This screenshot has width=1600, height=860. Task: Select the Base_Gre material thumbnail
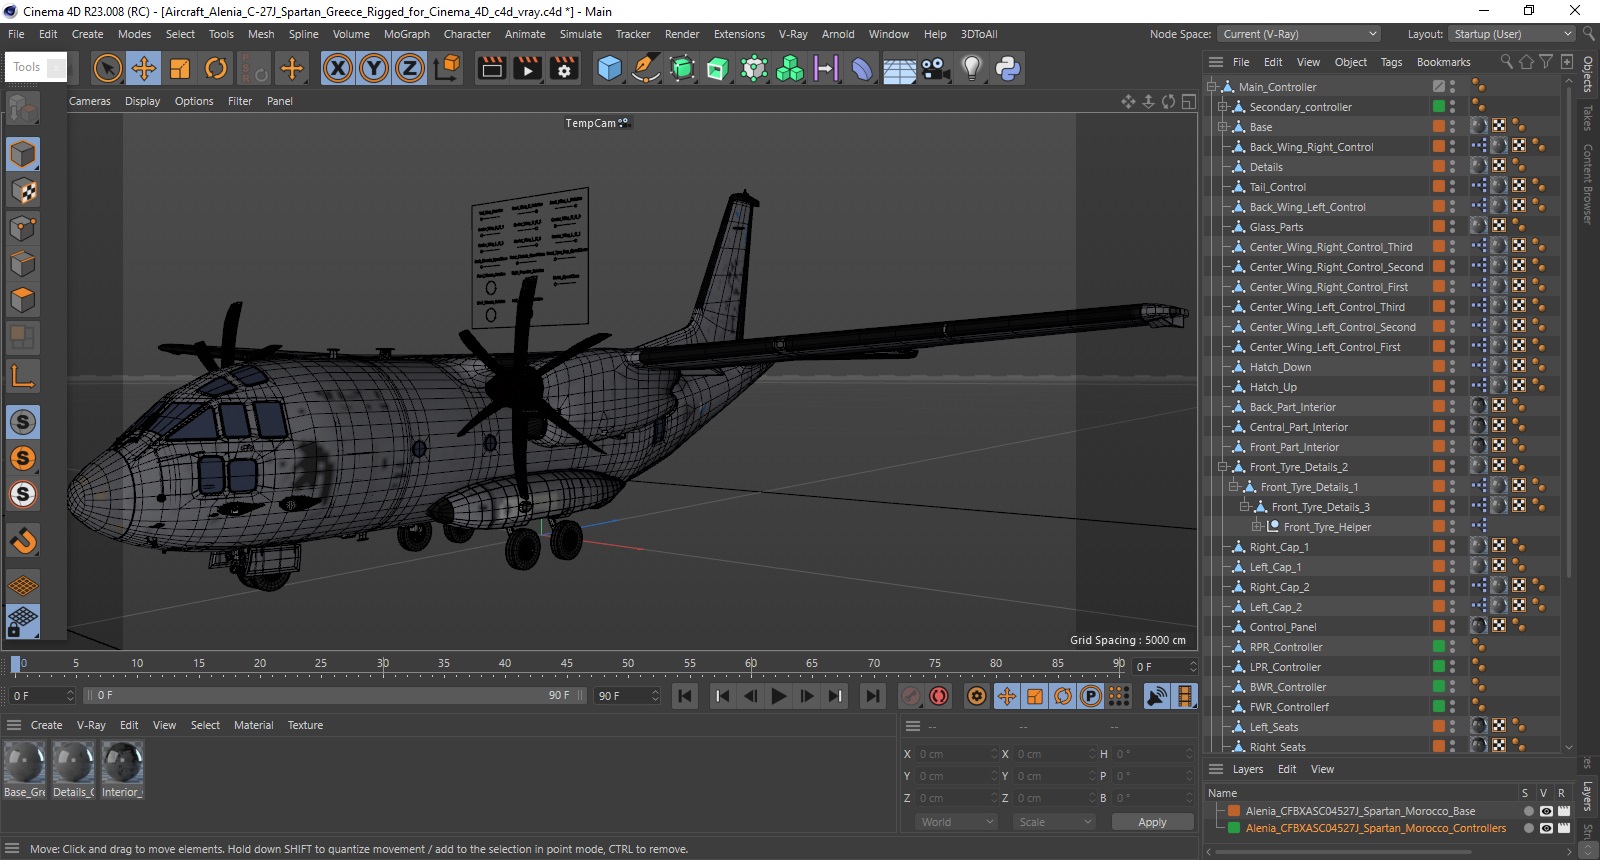pyautogui.click(x=25, y=769)
